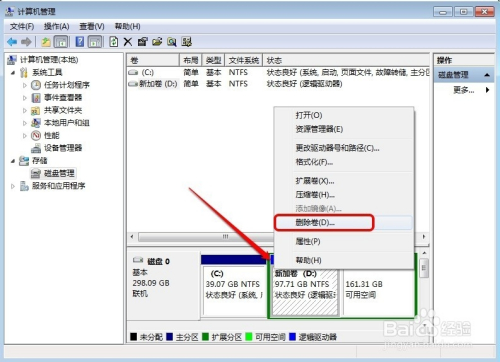Expand the 事件查看器 tree arrow
The height and width of the screenshot is (362, 500).
[25, 98]
